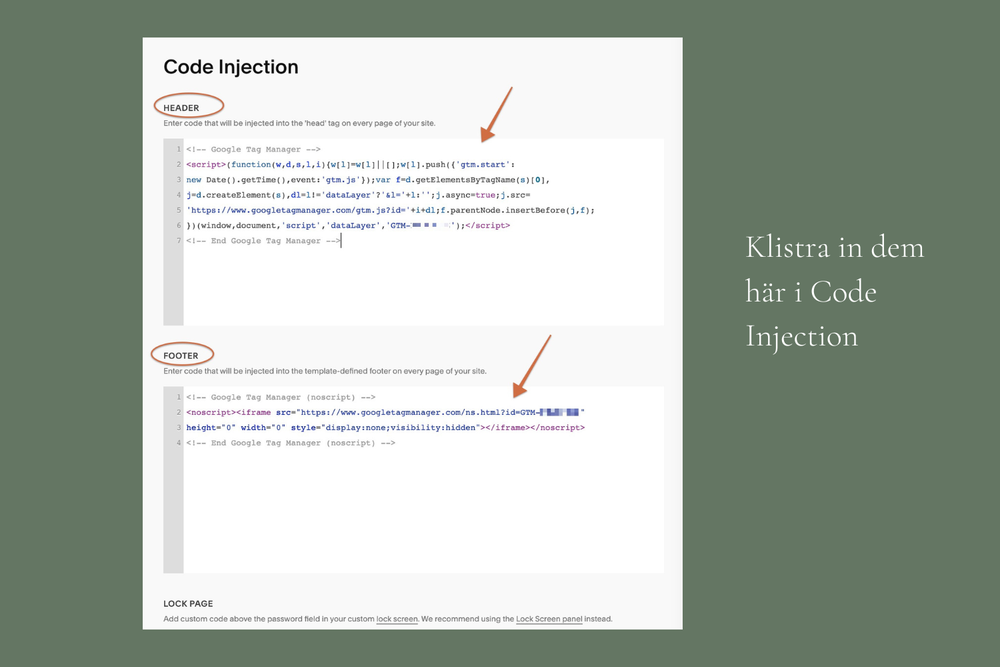Click the 'Code Injection' page title
This screenshot has height=667, width=1000.
[231, 67]
